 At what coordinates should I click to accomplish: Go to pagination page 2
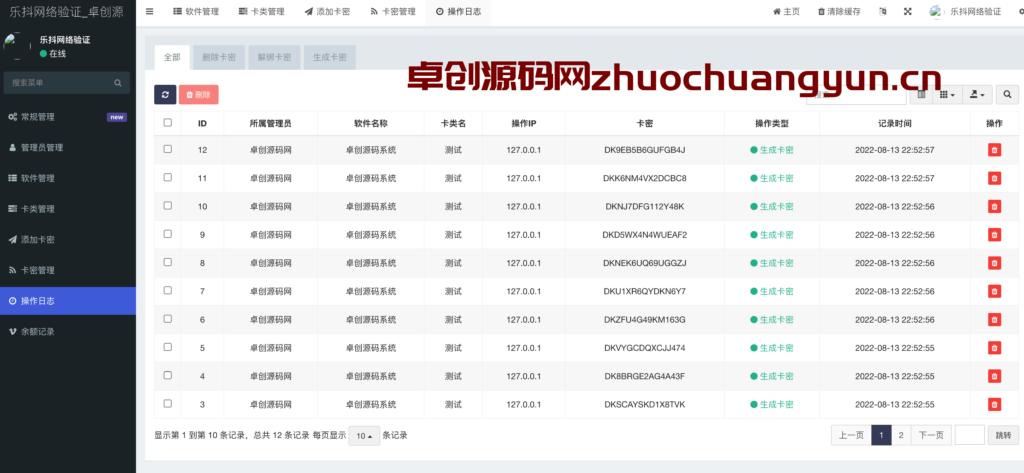[901, 435]
